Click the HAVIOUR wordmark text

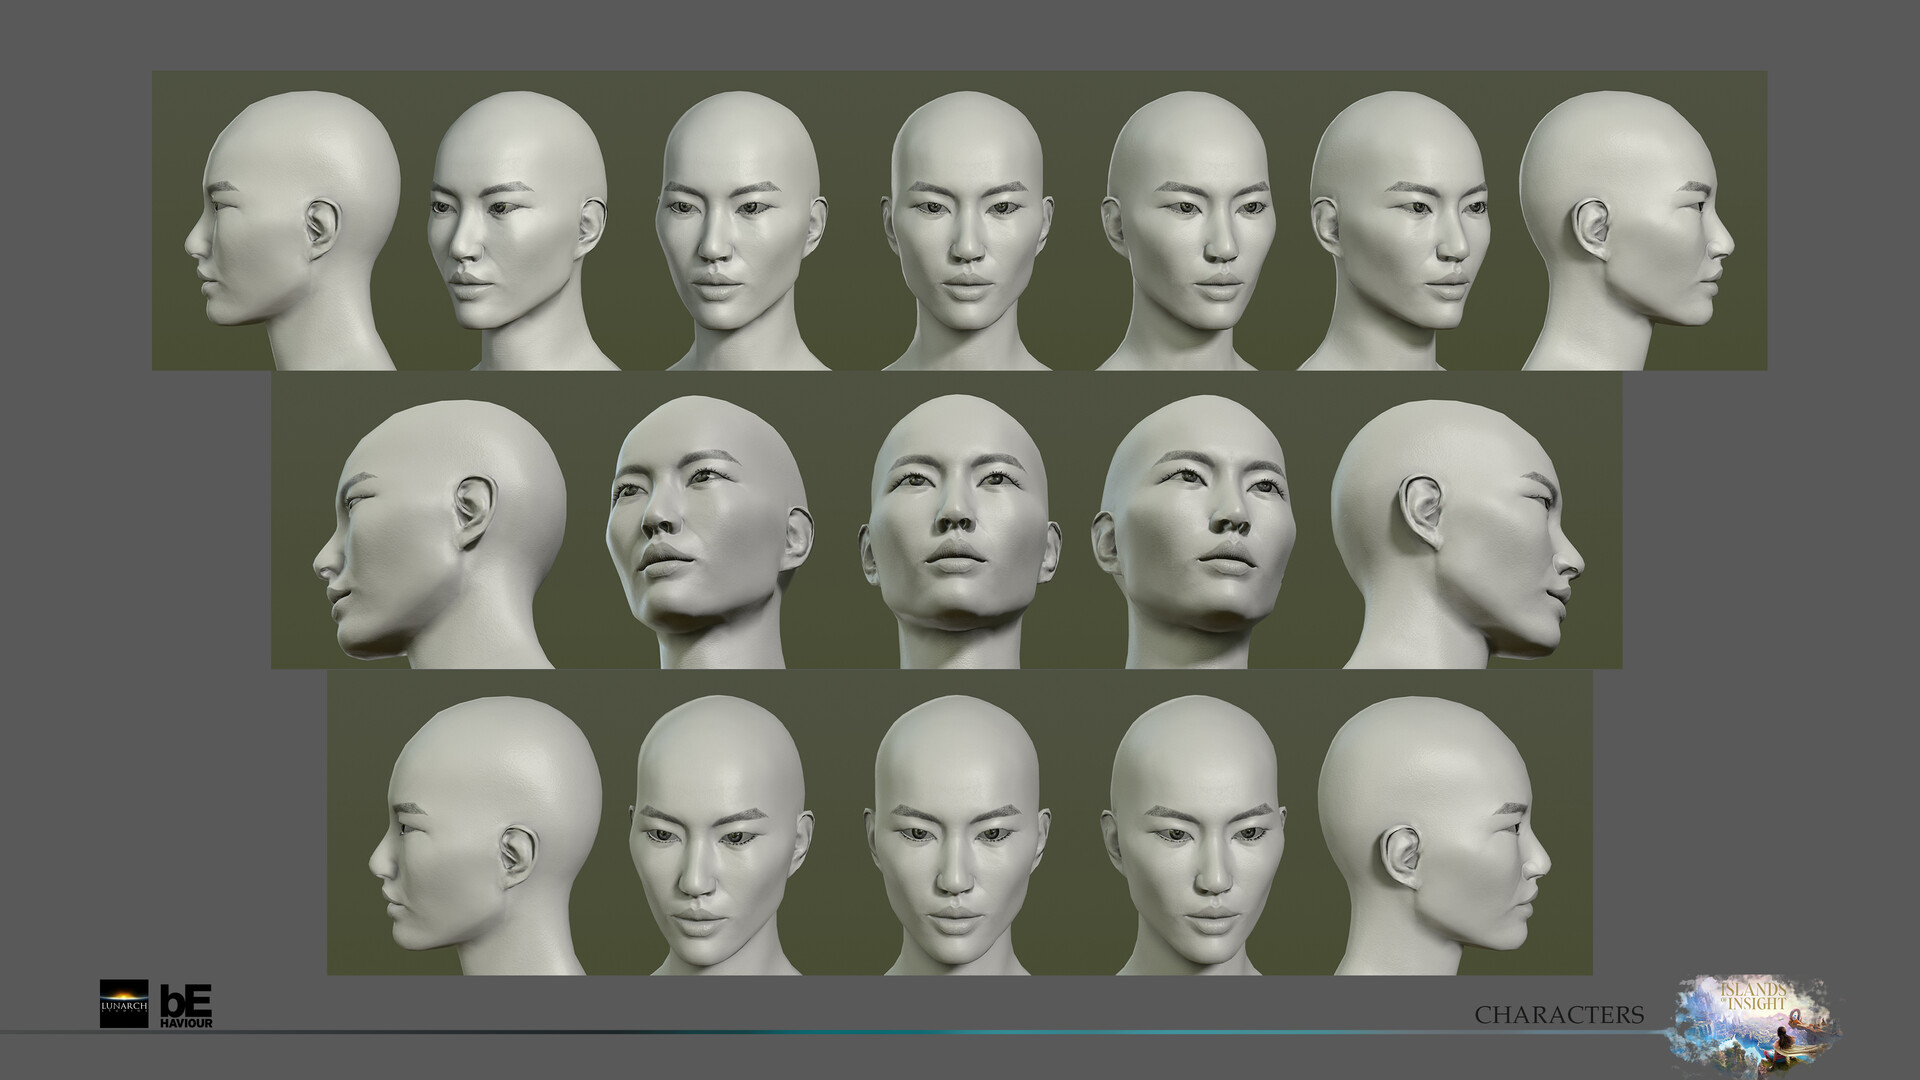pos(187,1023)
